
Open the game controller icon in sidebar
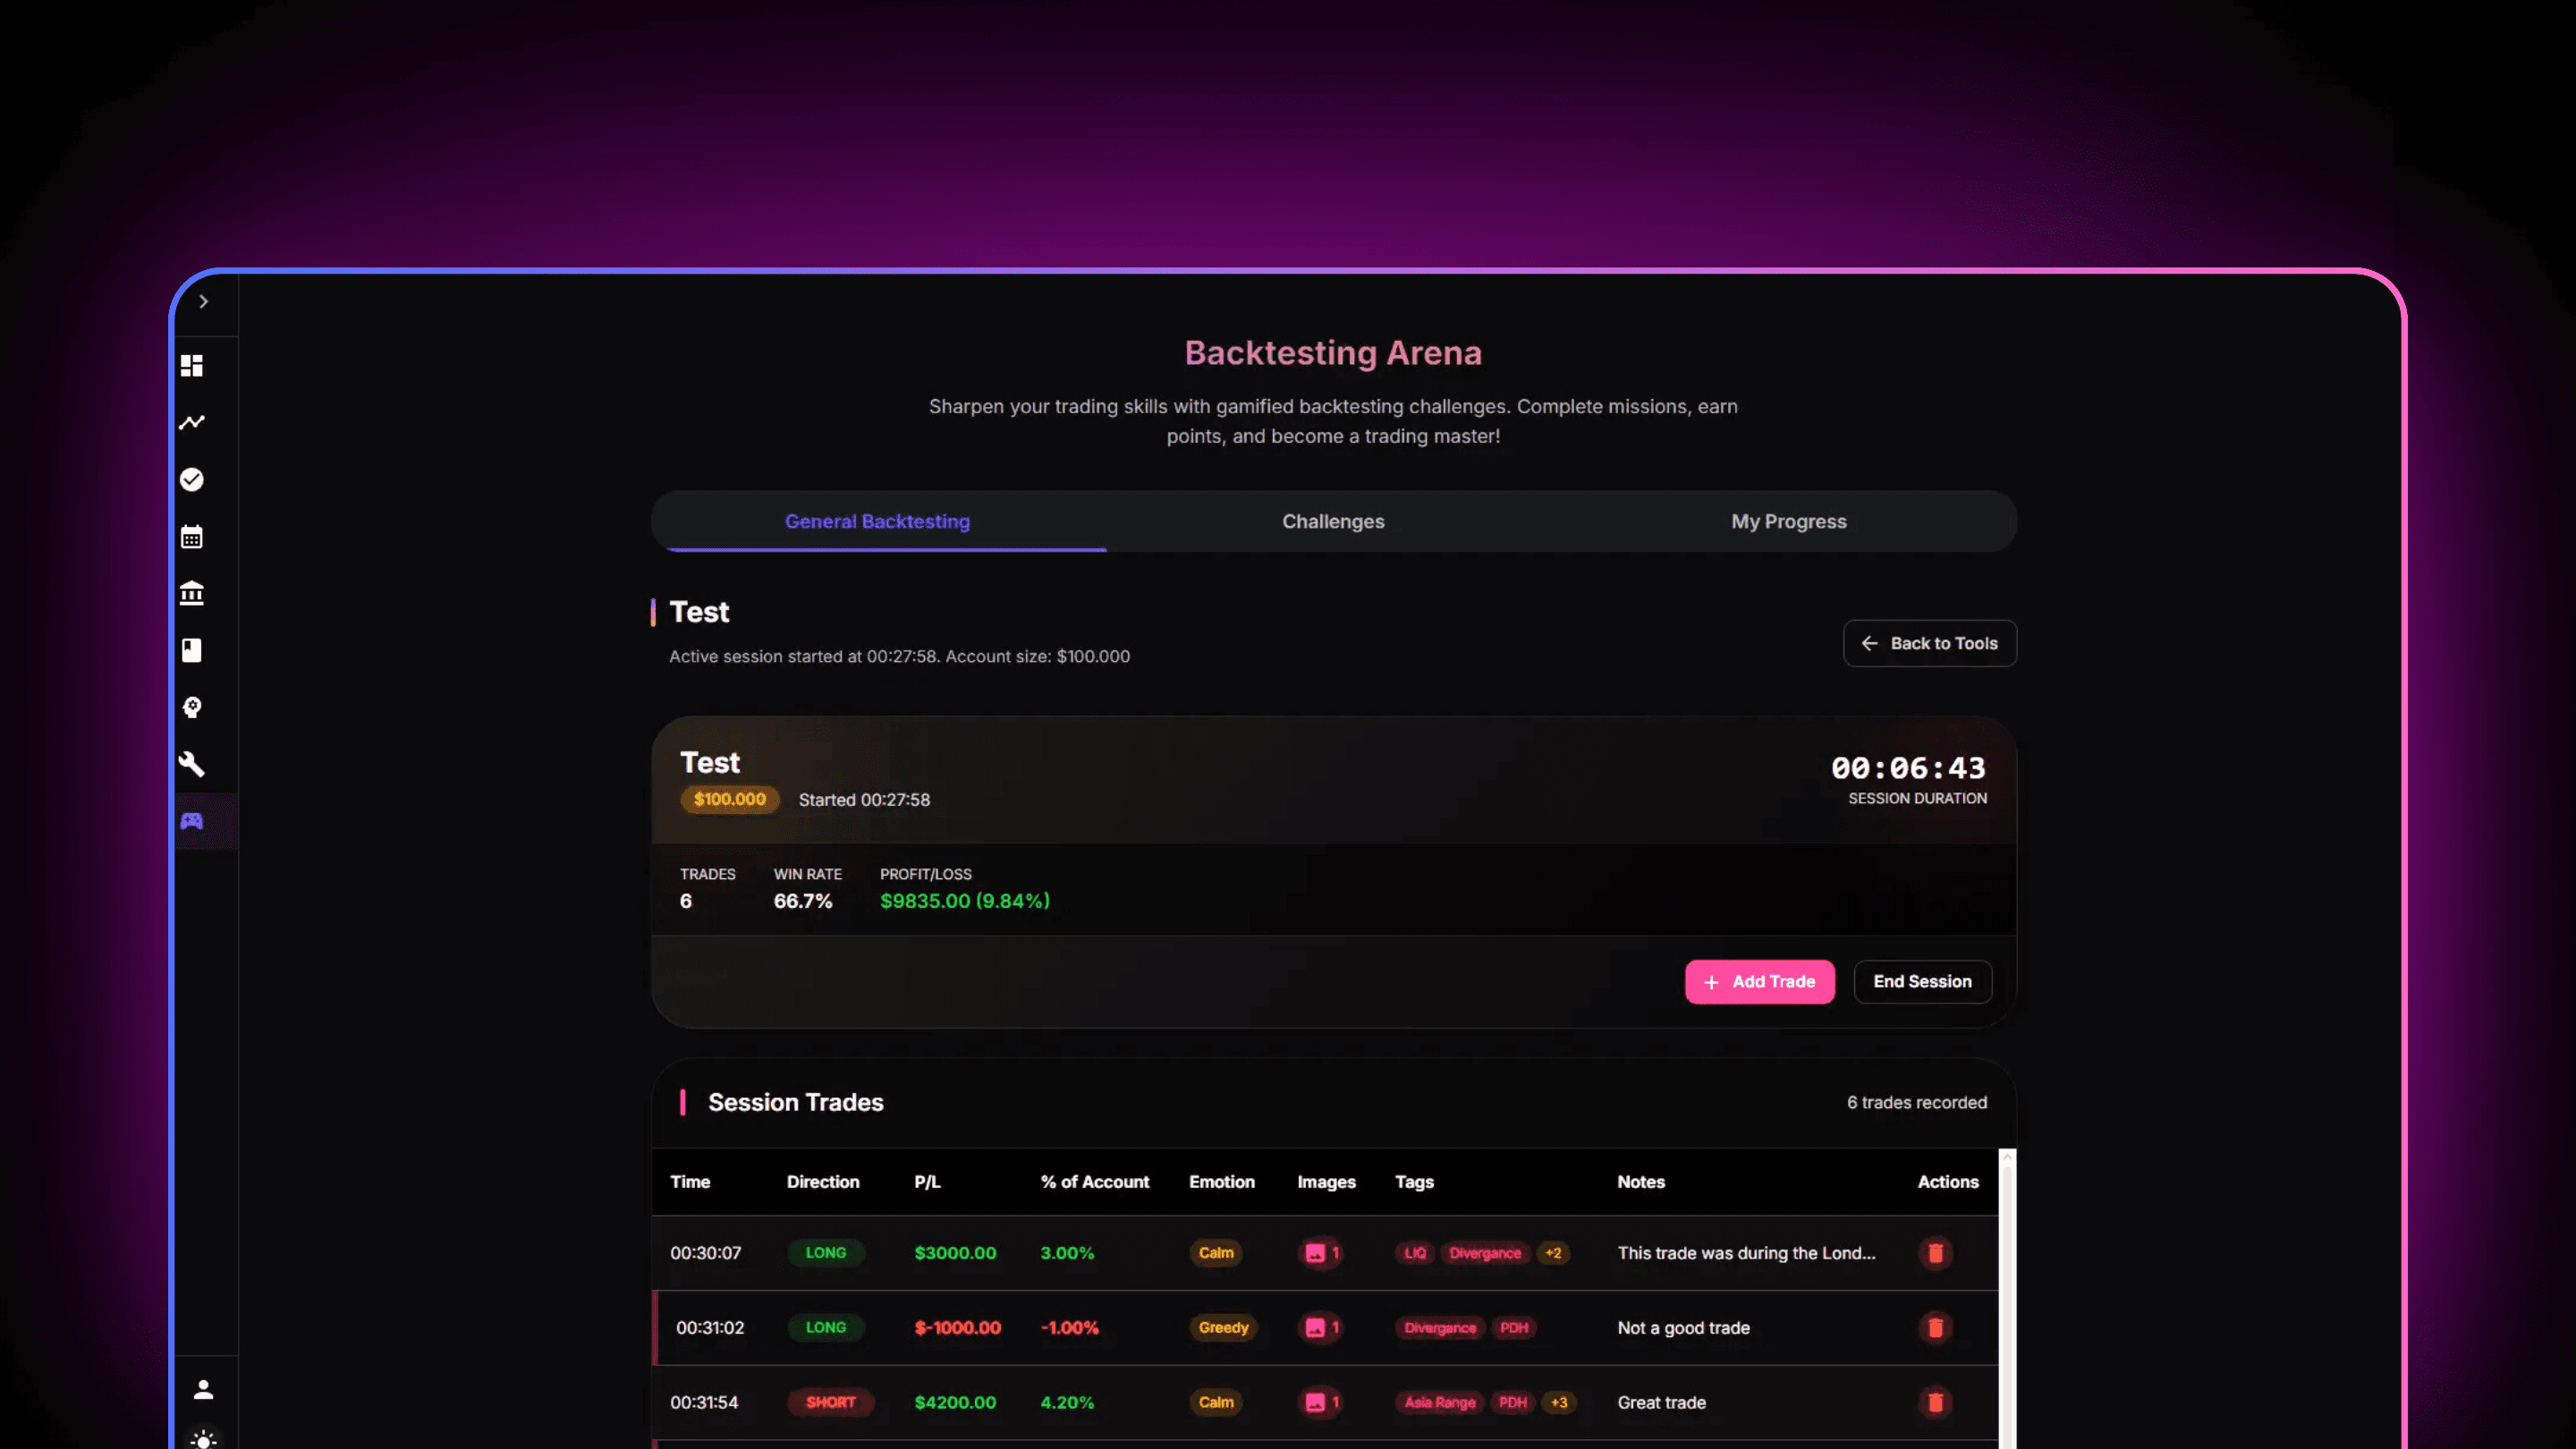192,821
